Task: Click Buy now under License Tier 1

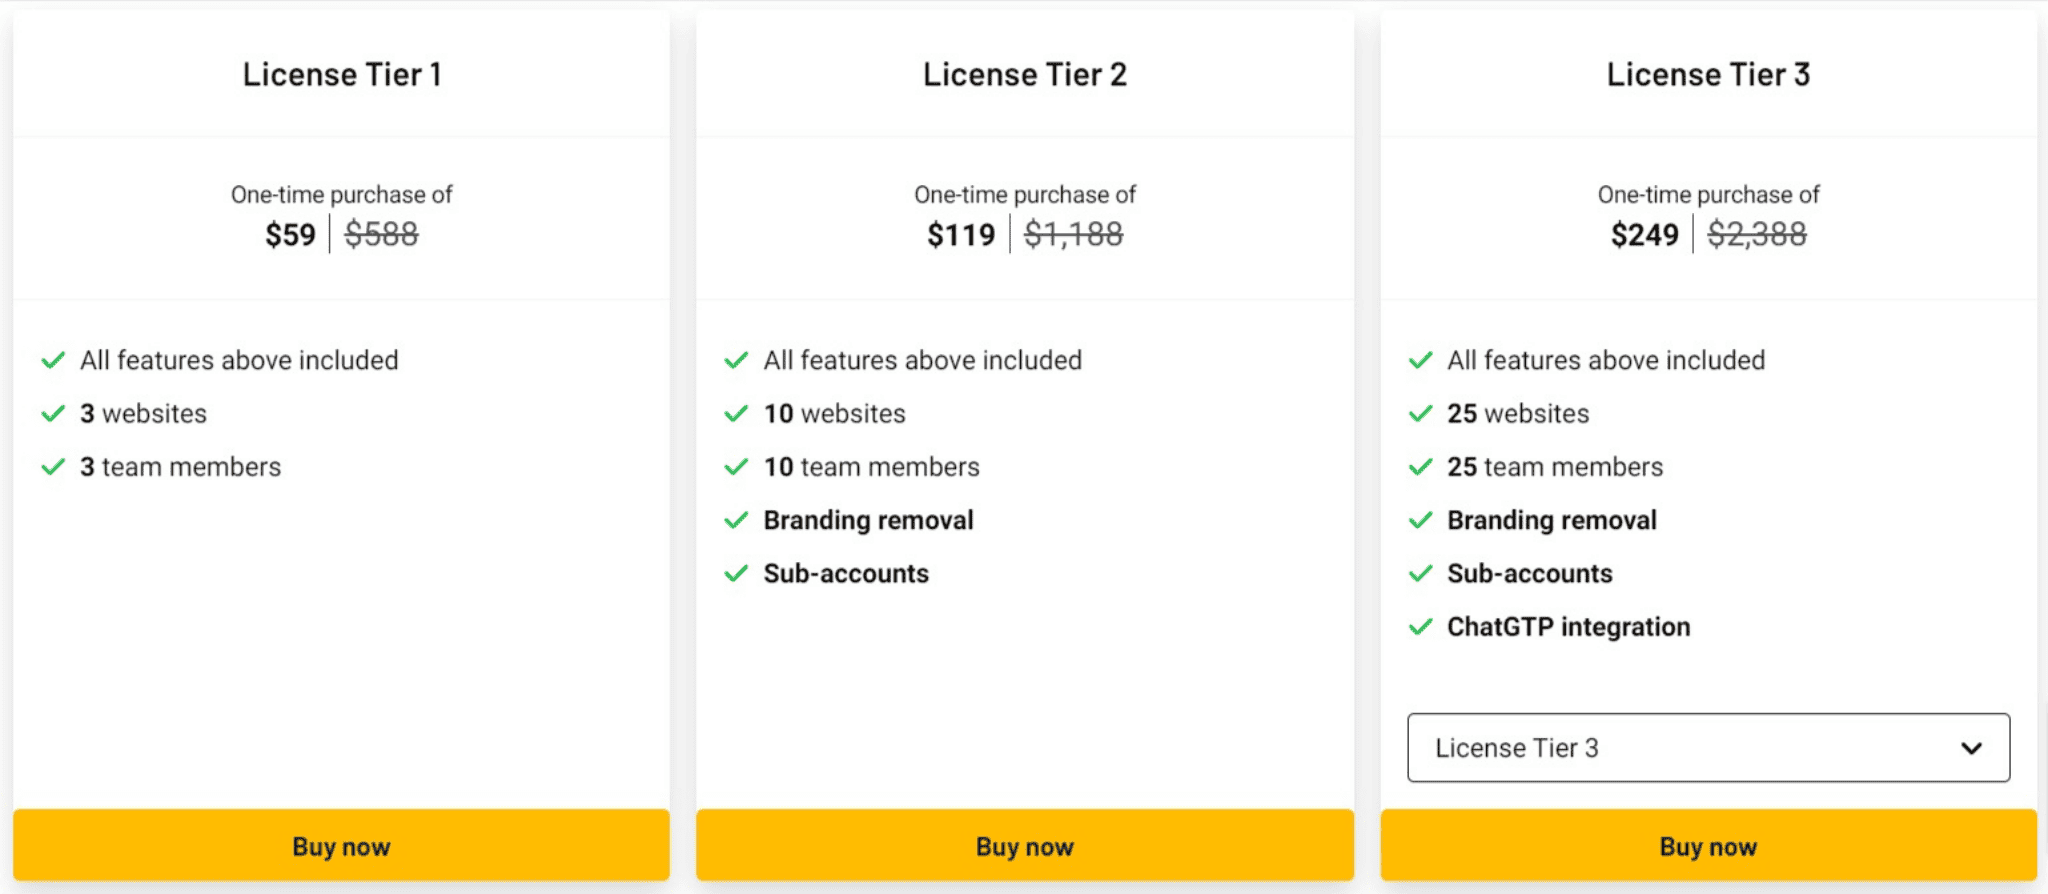Action: pos(341,846)
